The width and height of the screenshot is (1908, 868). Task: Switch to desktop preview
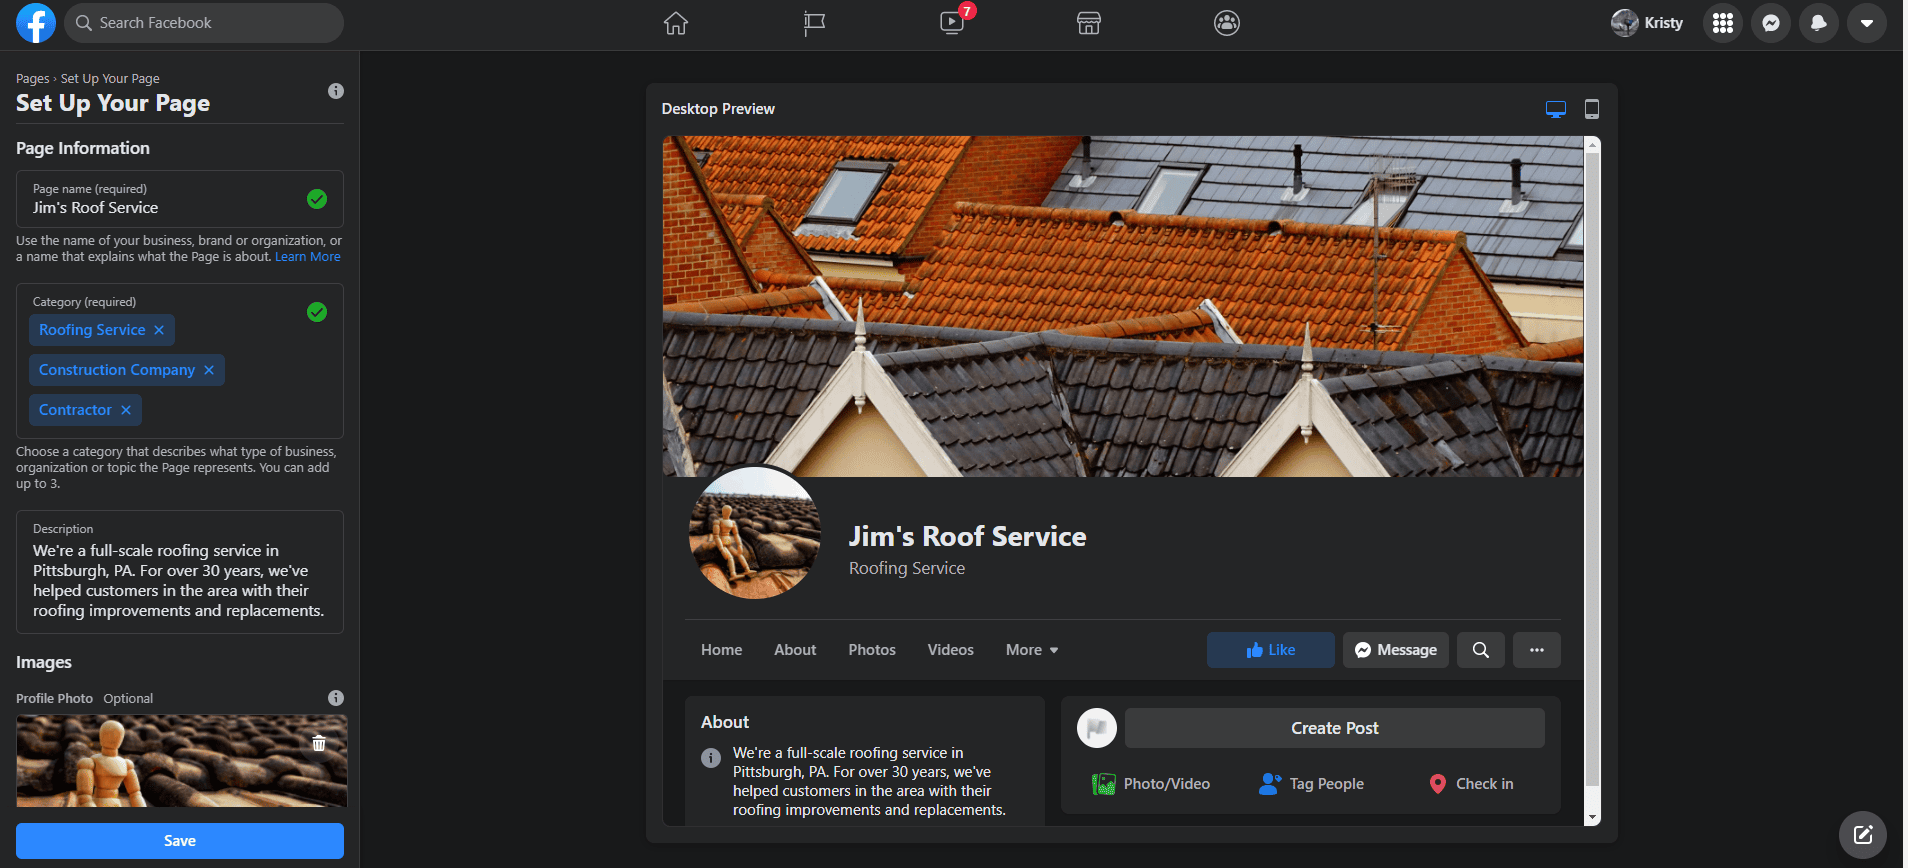click(1555, 109)
